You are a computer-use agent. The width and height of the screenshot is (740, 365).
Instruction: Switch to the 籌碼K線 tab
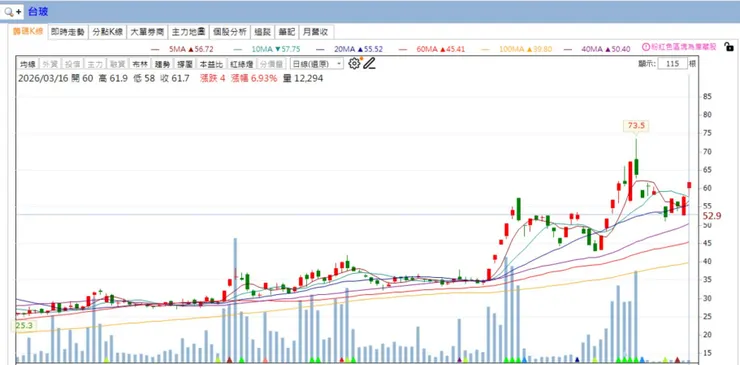pyautogui.click(x=28, y=32)
